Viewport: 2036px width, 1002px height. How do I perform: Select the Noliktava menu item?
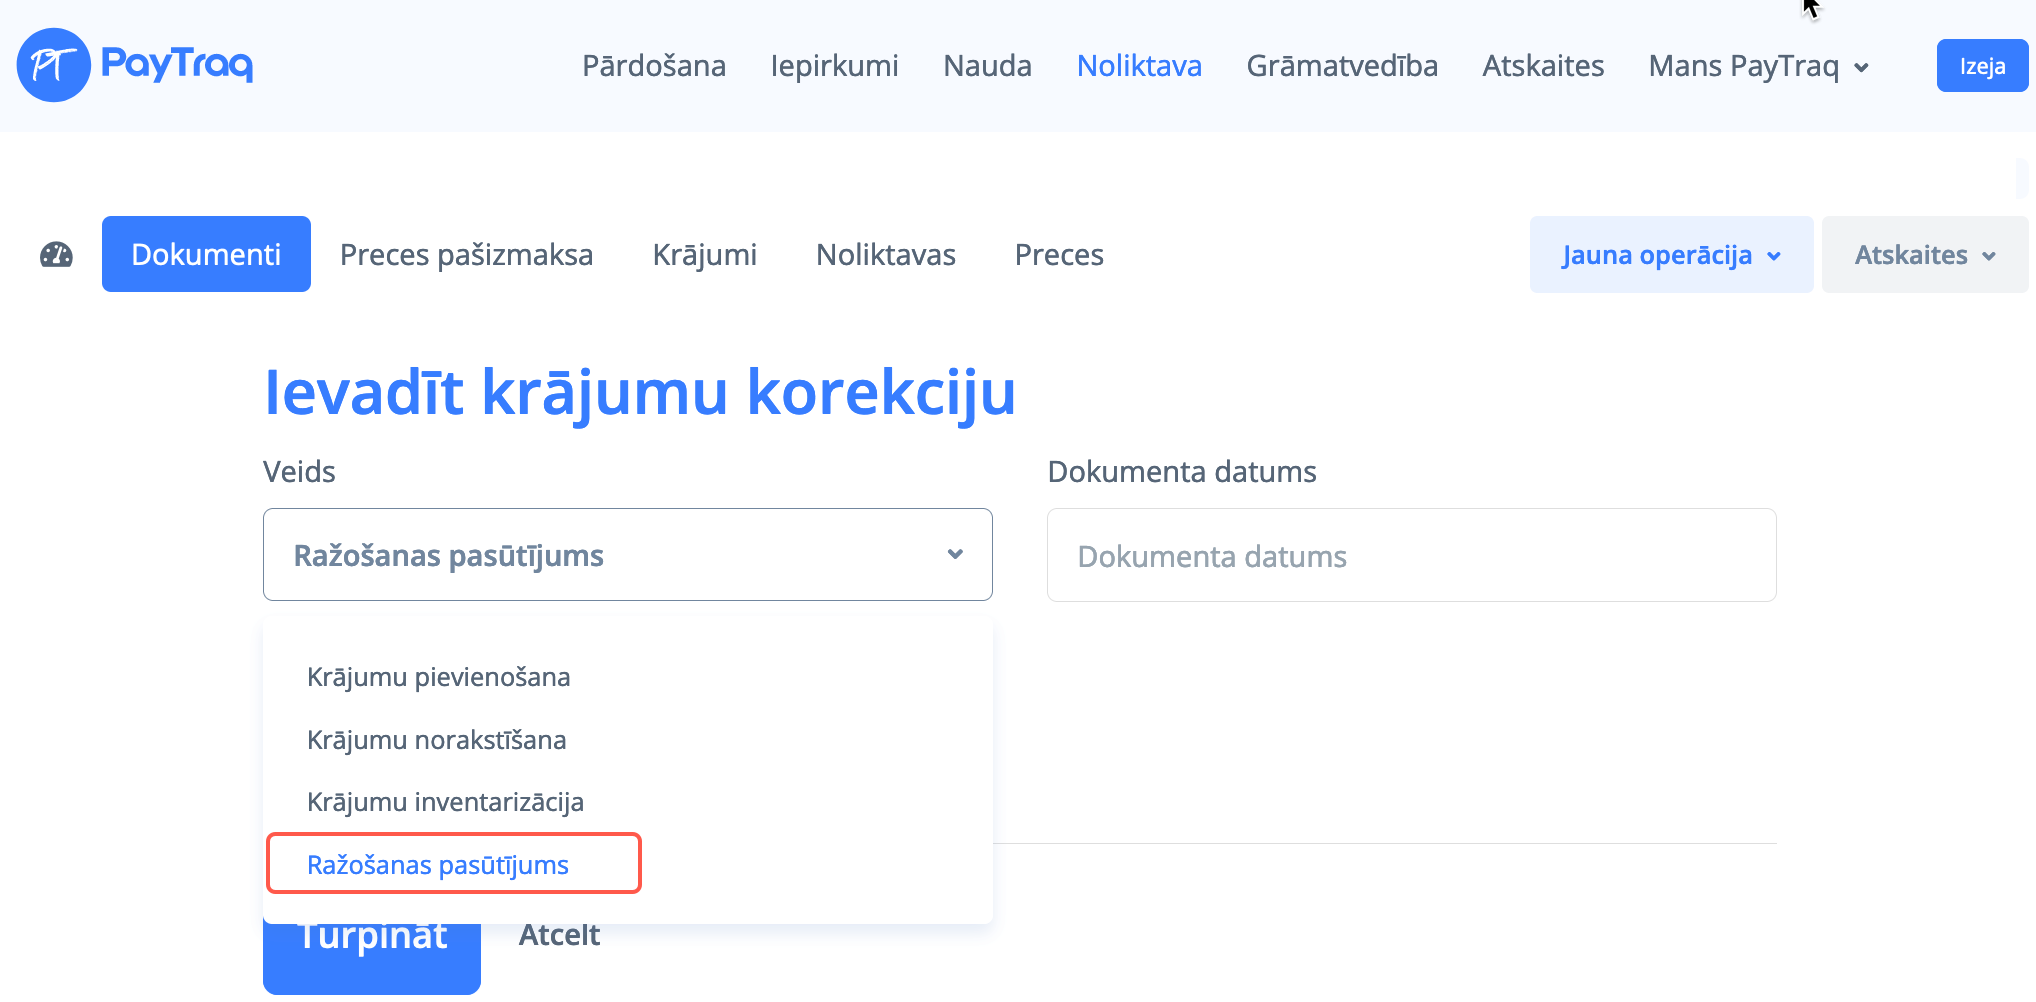tap(1139, 66)
